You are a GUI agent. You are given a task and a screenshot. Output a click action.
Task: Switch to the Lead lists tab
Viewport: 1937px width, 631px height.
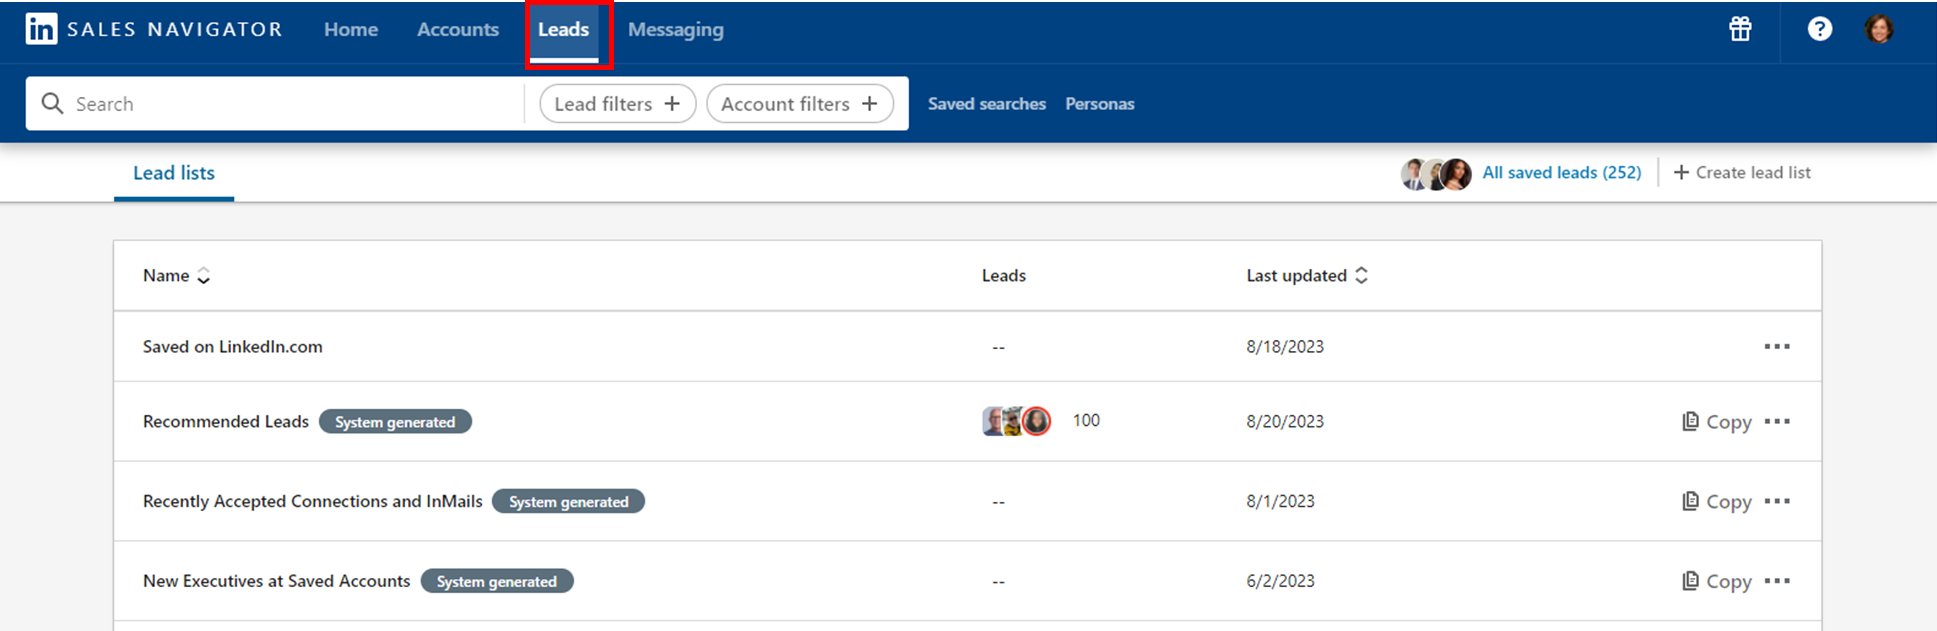click(174, 173)
